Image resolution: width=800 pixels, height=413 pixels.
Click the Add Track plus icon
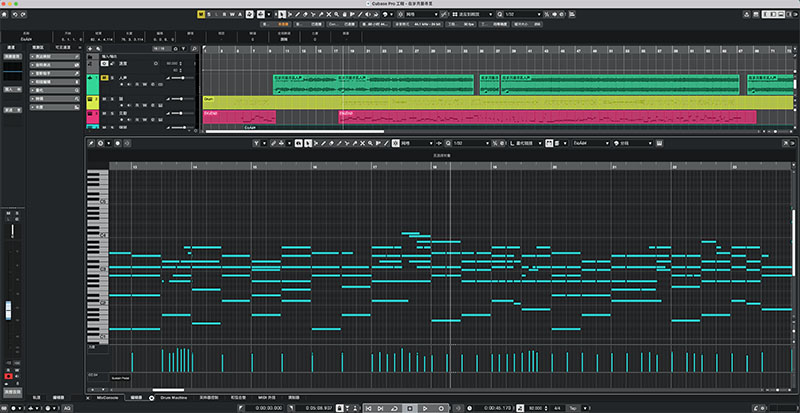coord(91,48)
